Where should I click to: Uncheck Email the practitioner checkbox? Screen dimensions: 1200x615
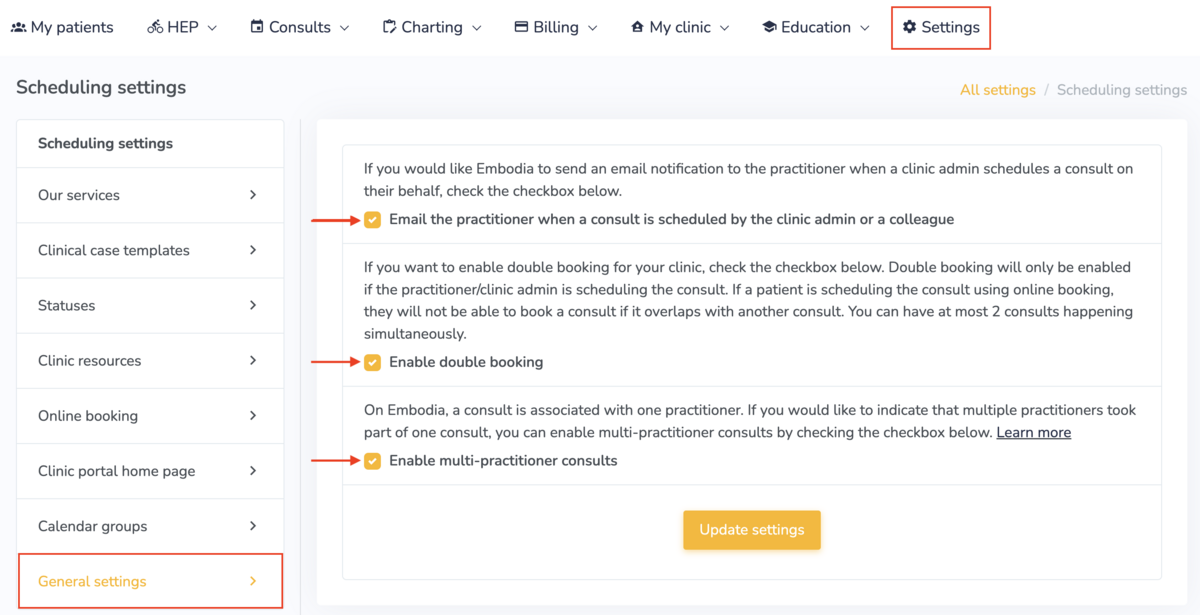click(x=372, y=220)
